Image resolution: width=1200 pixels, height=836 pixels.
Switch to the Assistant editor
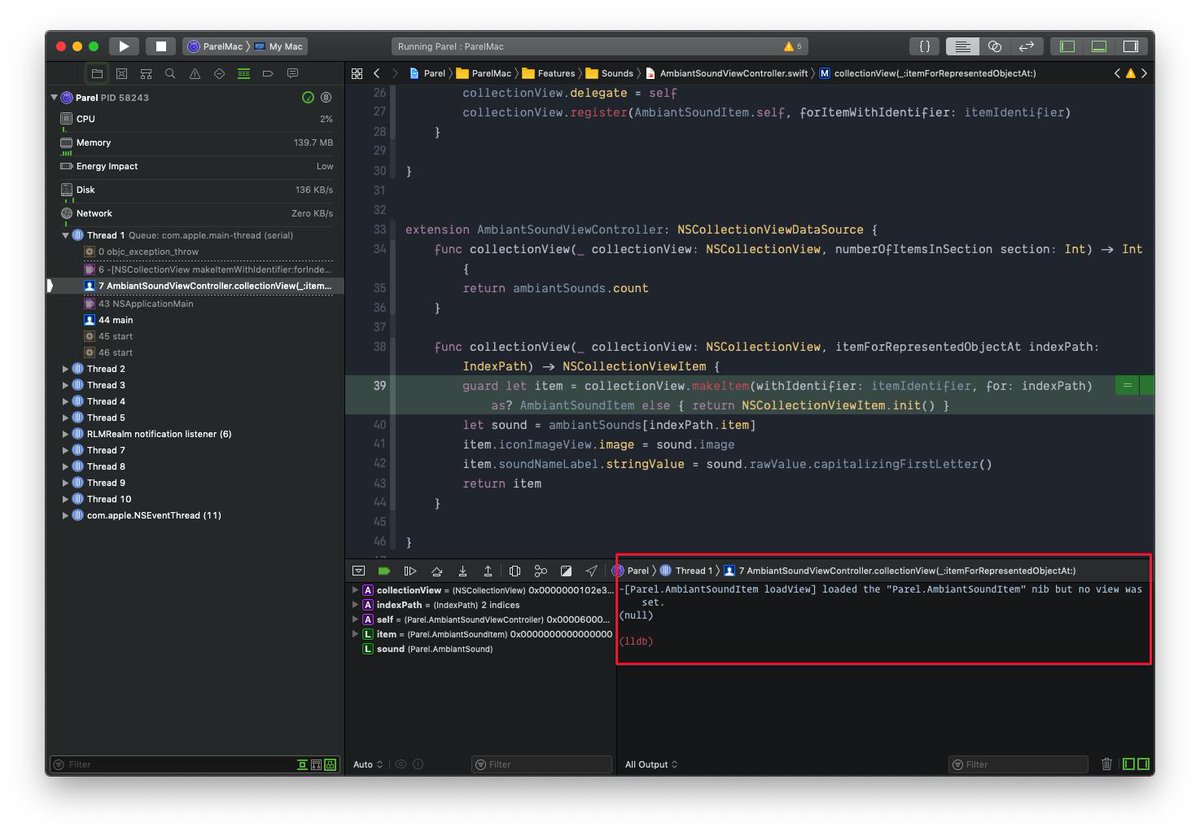tap(994, 46)
